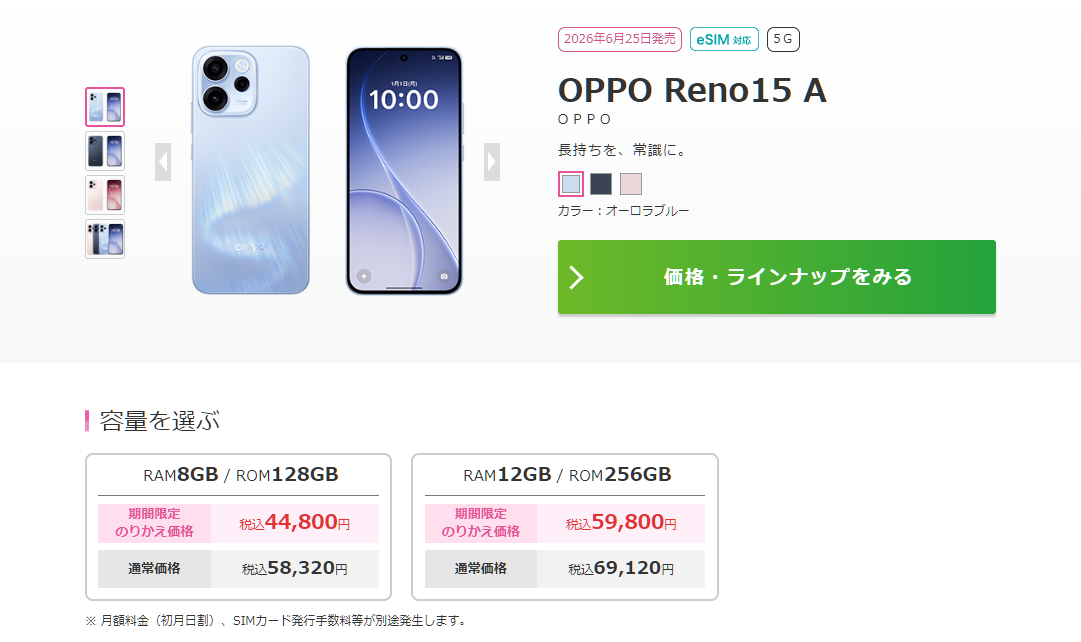Click the 価格・ラインナップをみる green button
Image resolution: width=1081 pixels, height=642 pixels.
777,277
